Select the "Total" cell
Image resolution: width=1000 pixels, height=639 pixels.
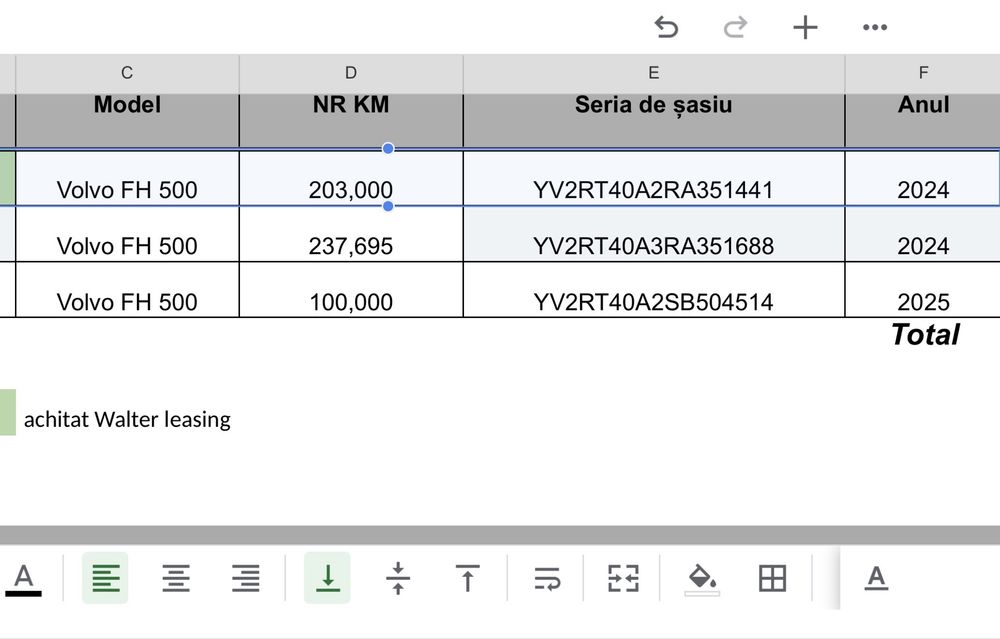(x=925, y=335)
